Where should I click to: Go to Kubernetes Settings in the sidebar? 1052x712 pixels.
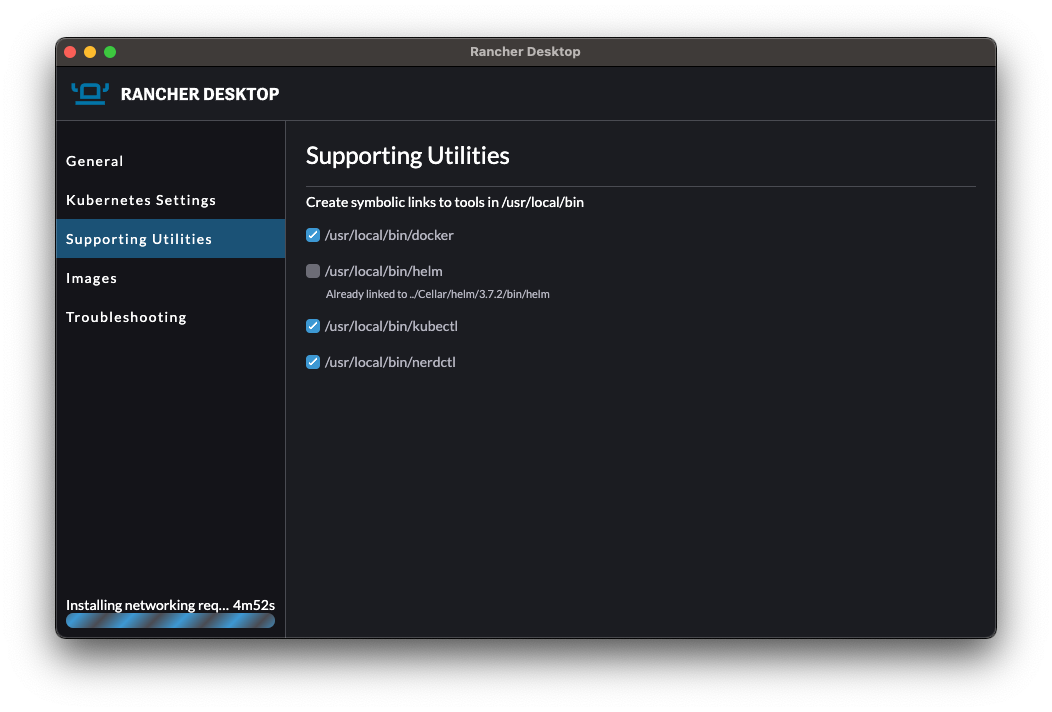pyautogui.click(x=141, y=200)
